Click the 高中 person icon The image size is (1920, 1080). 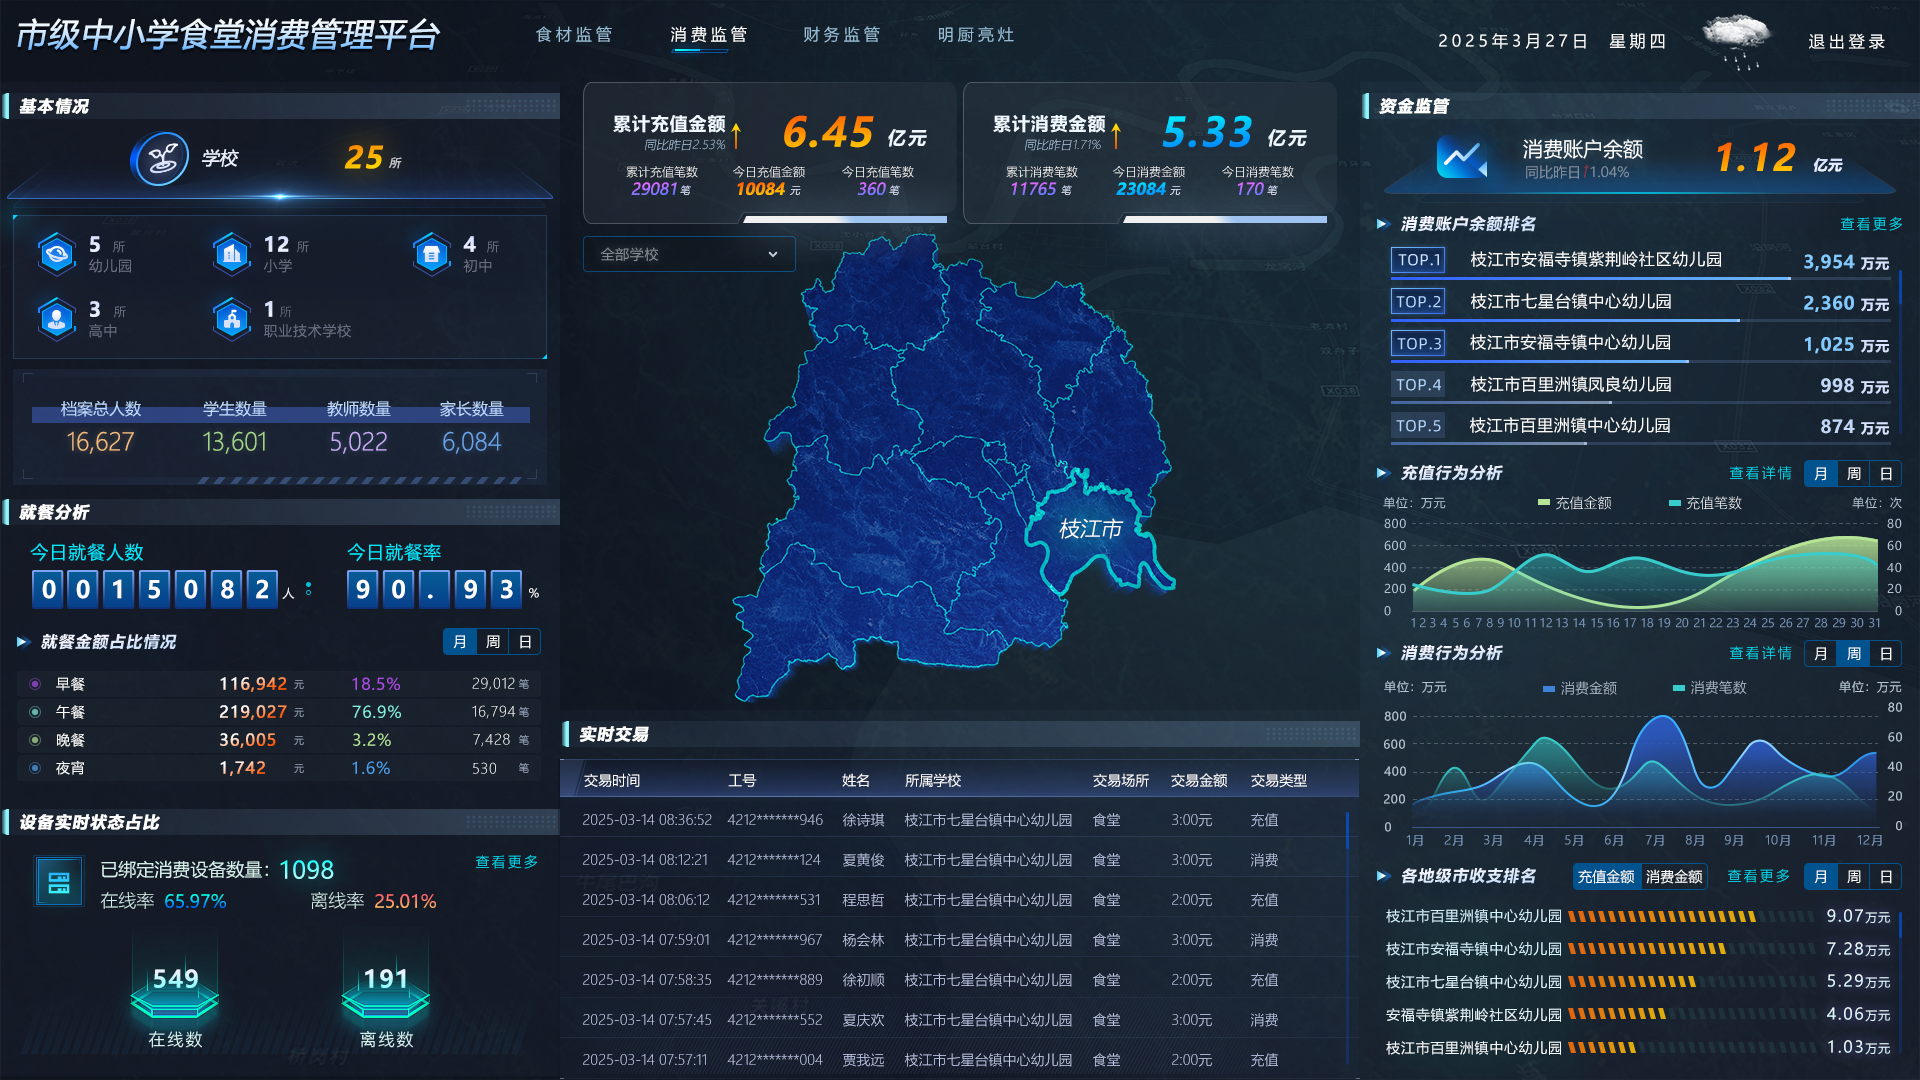pyautogui.click(x=57, y=319)
